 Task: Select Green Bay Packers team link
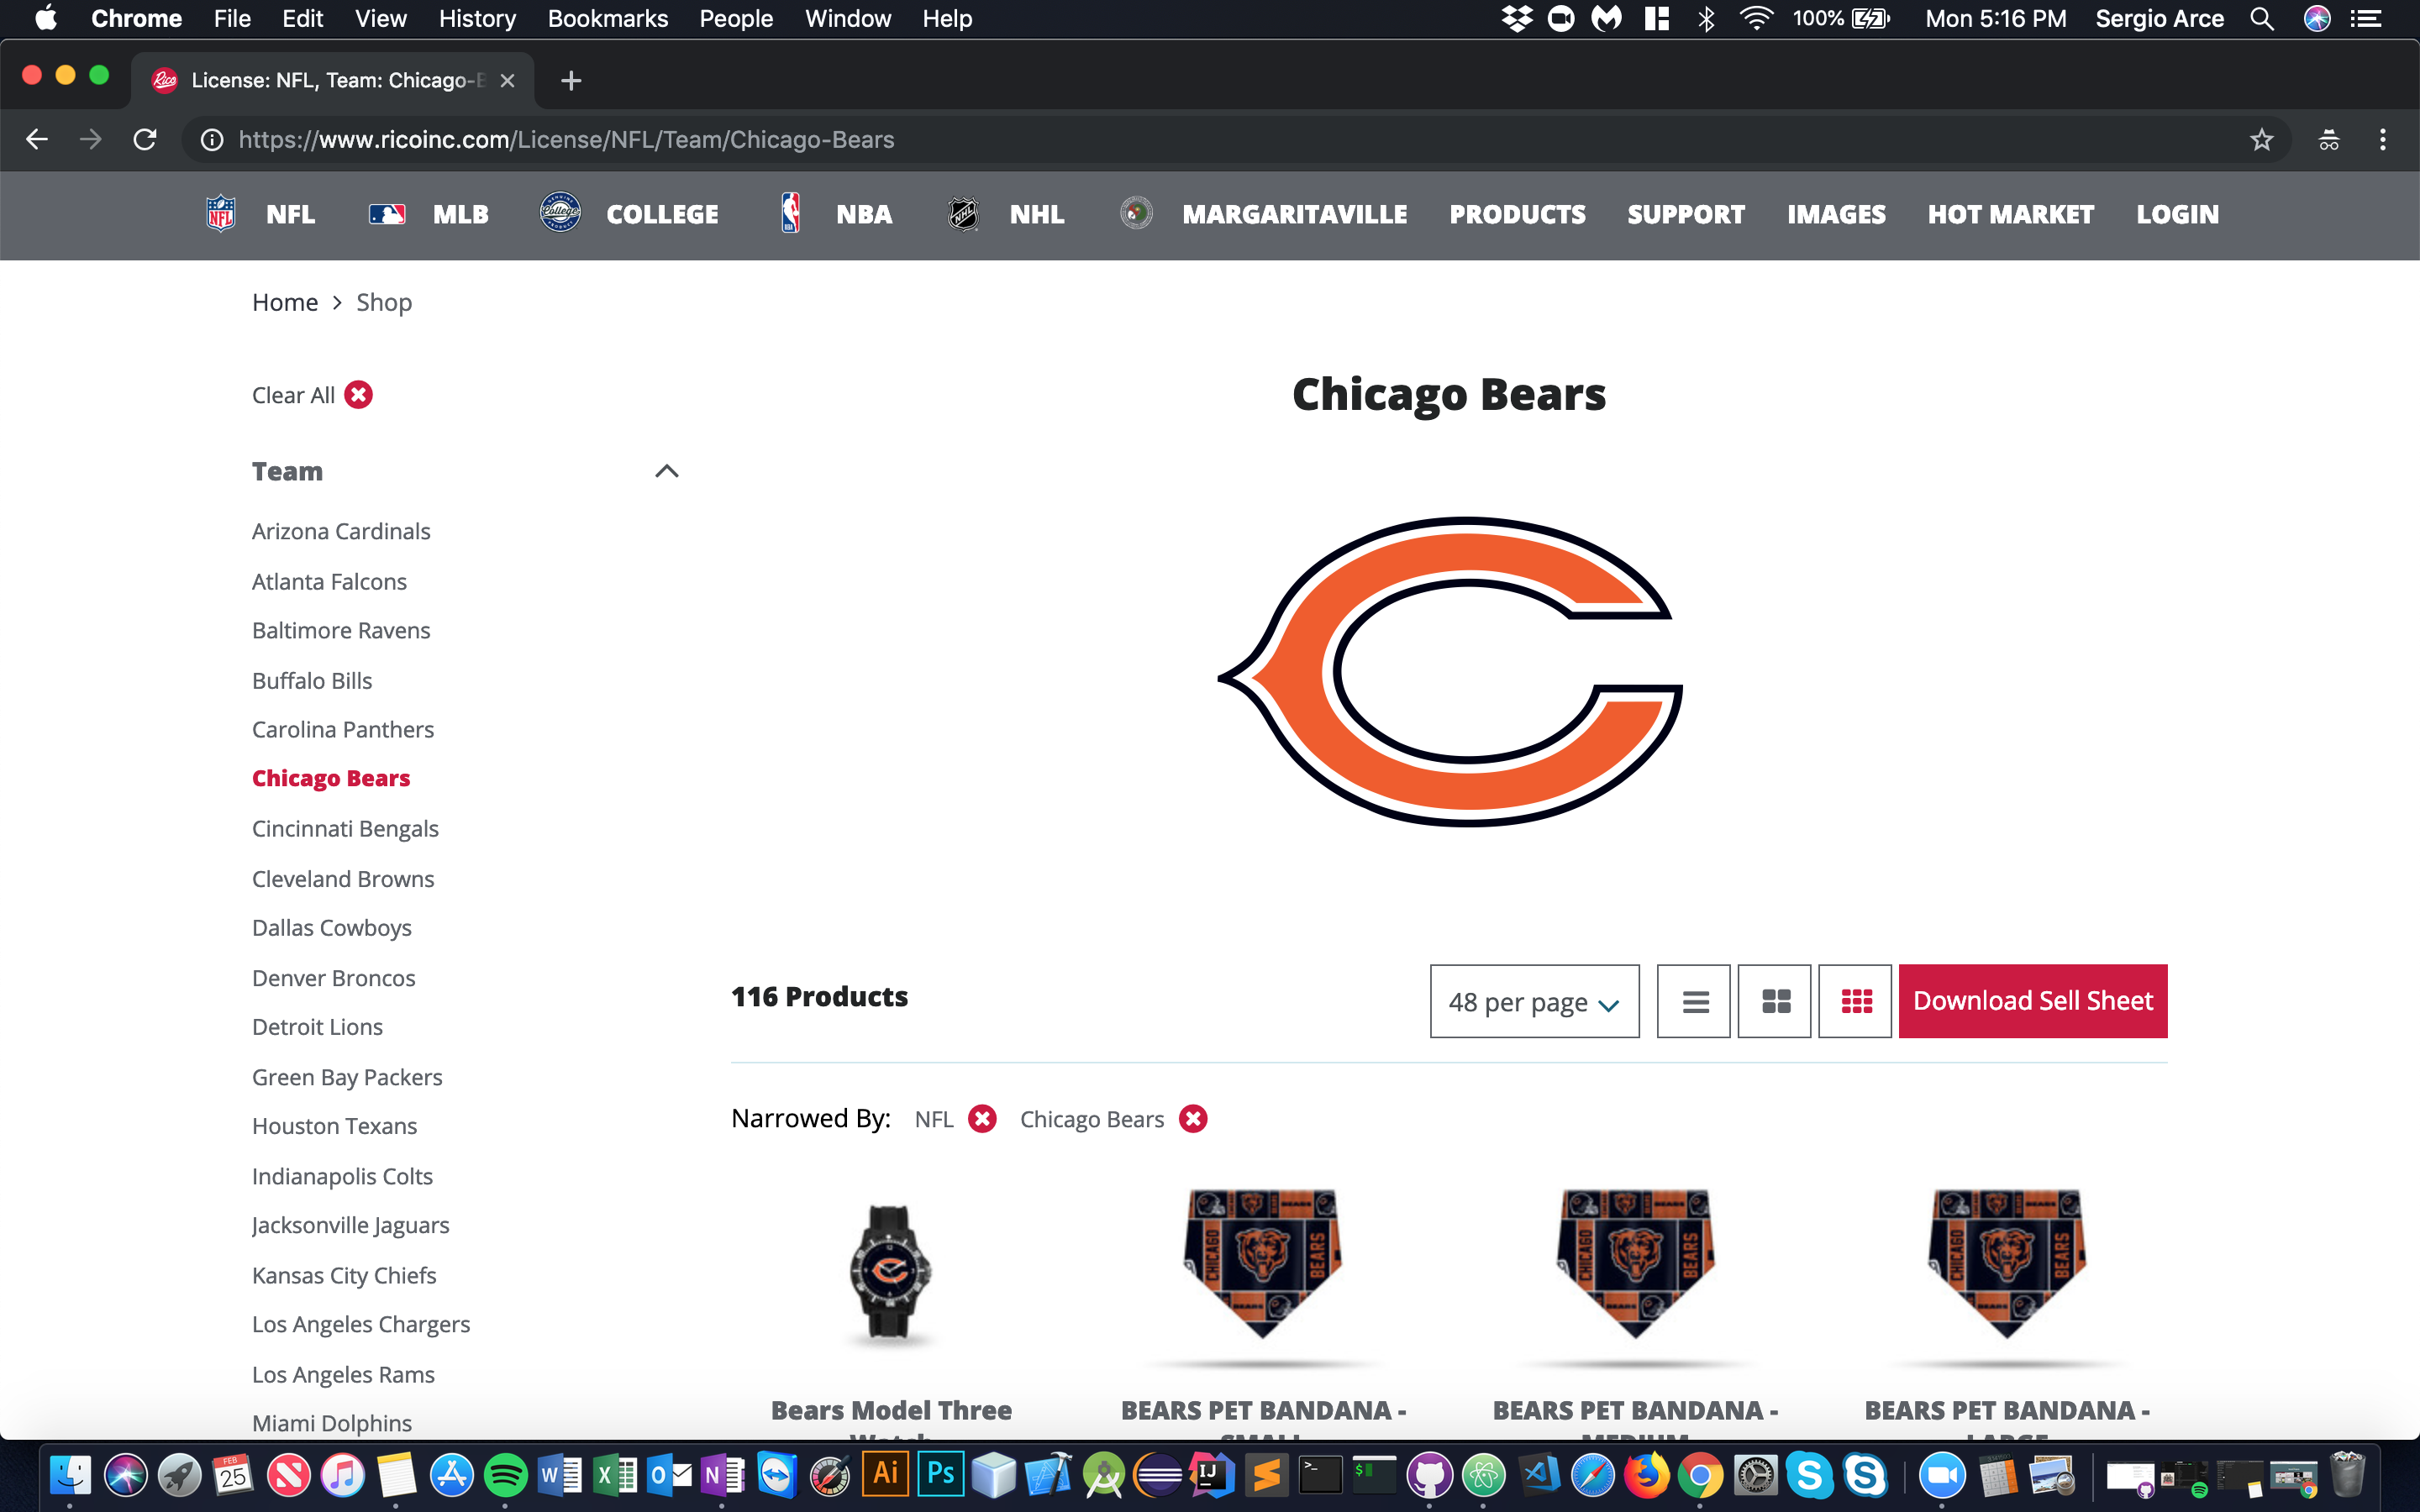(x=347, y=1077)
